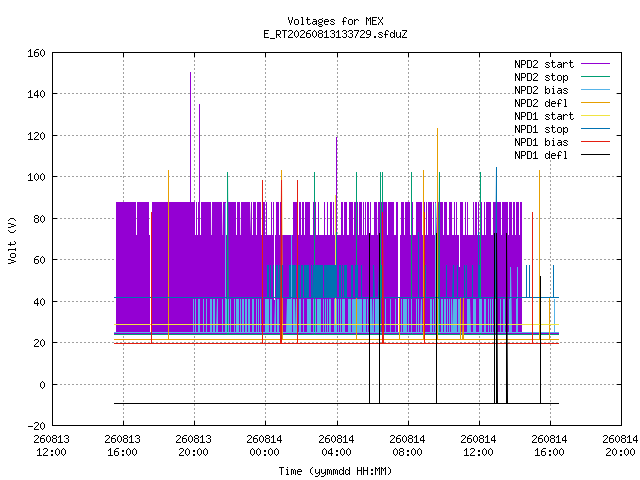This screenshot has width=640, height=480.
Task: Click the dark blue NPD1 stop legend line
Action: pyautogui.click(x=595, y=129)
